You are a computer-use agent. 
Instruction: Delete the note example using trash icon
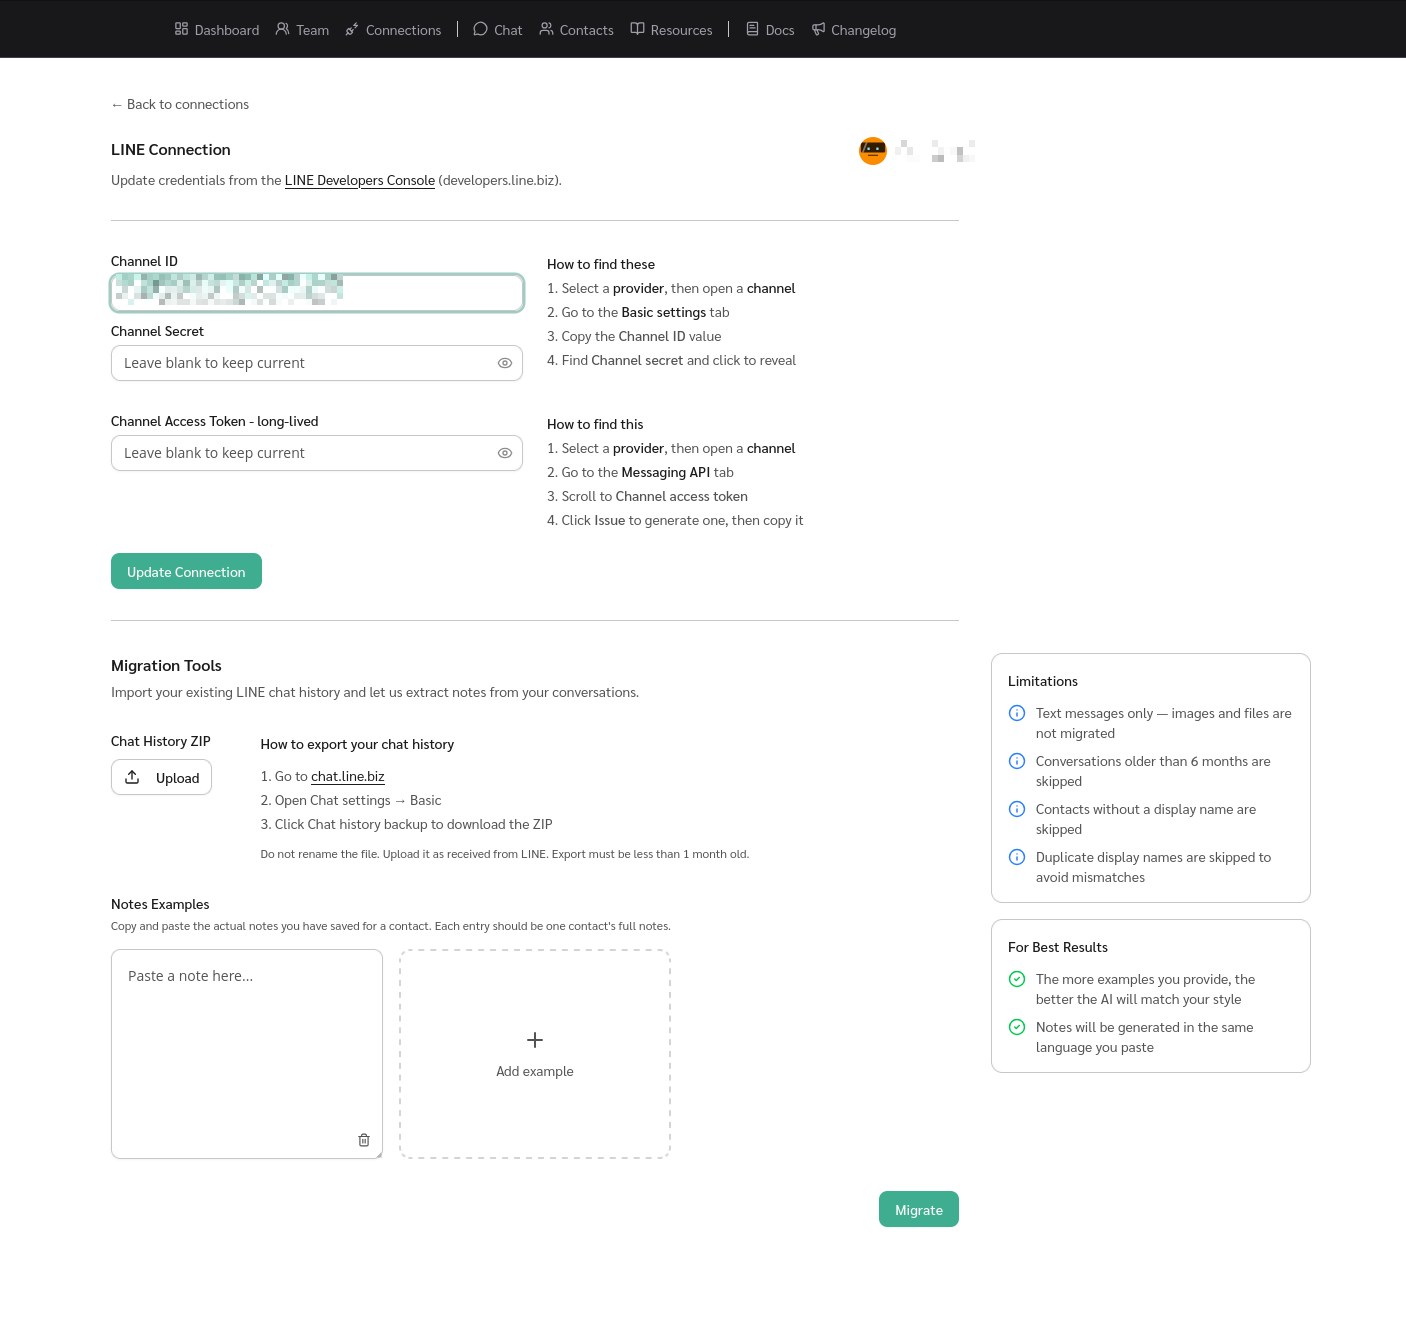tap(364, 1140)
